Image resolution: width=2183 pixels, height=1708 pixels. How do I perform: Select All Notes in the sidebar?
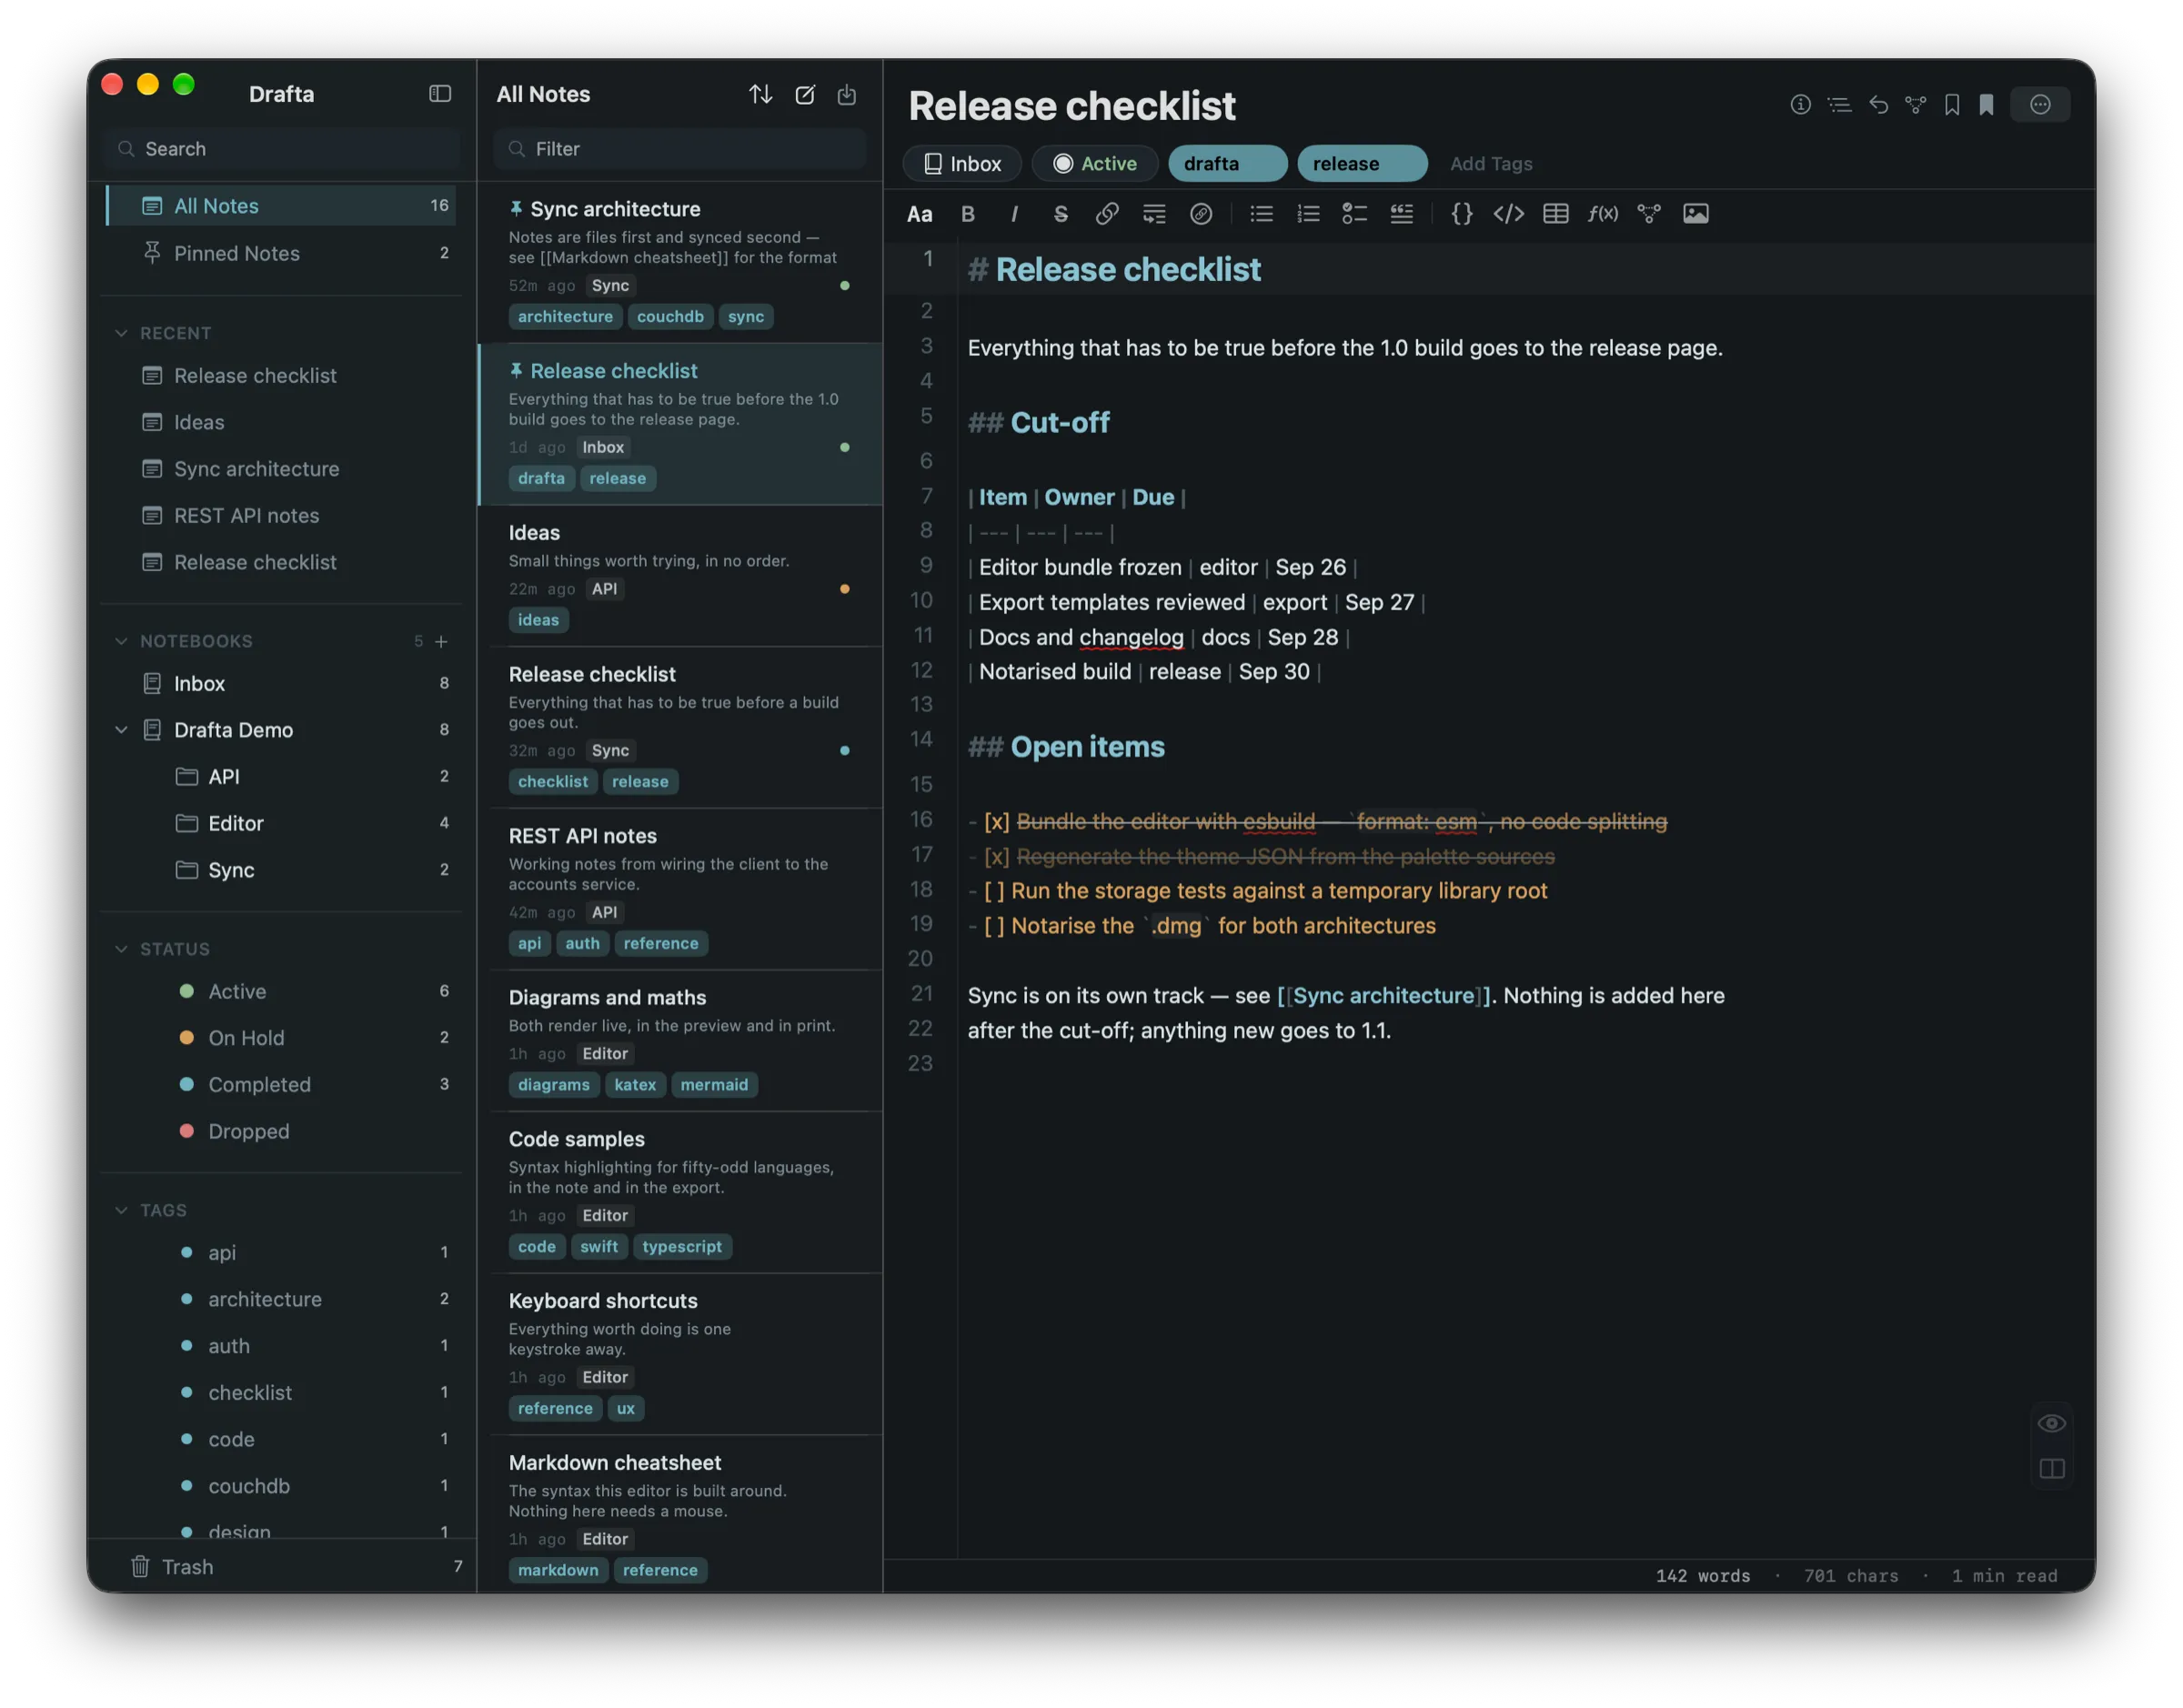click(x=281, y=206)
